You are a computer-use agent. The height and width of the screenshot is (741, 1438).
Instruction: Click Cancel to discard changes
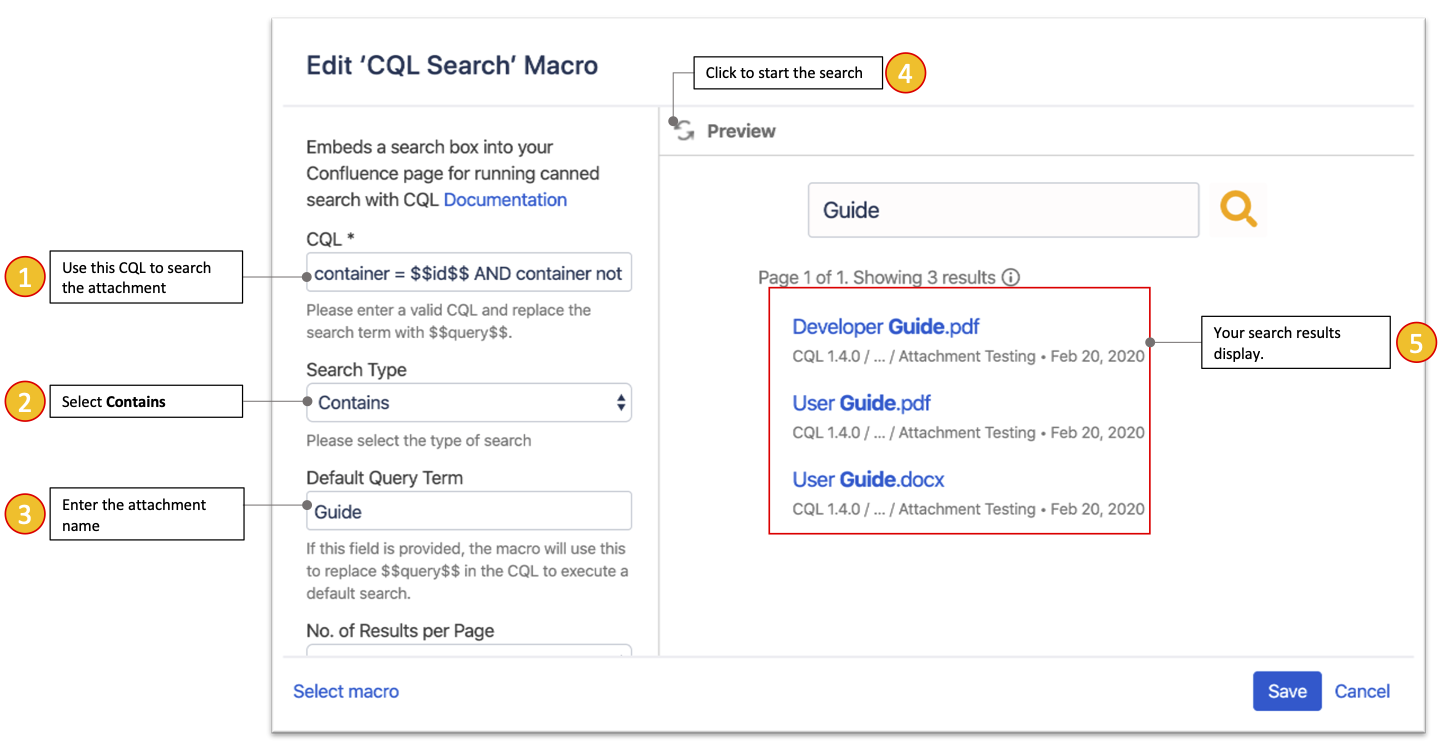coord(1362,691)
